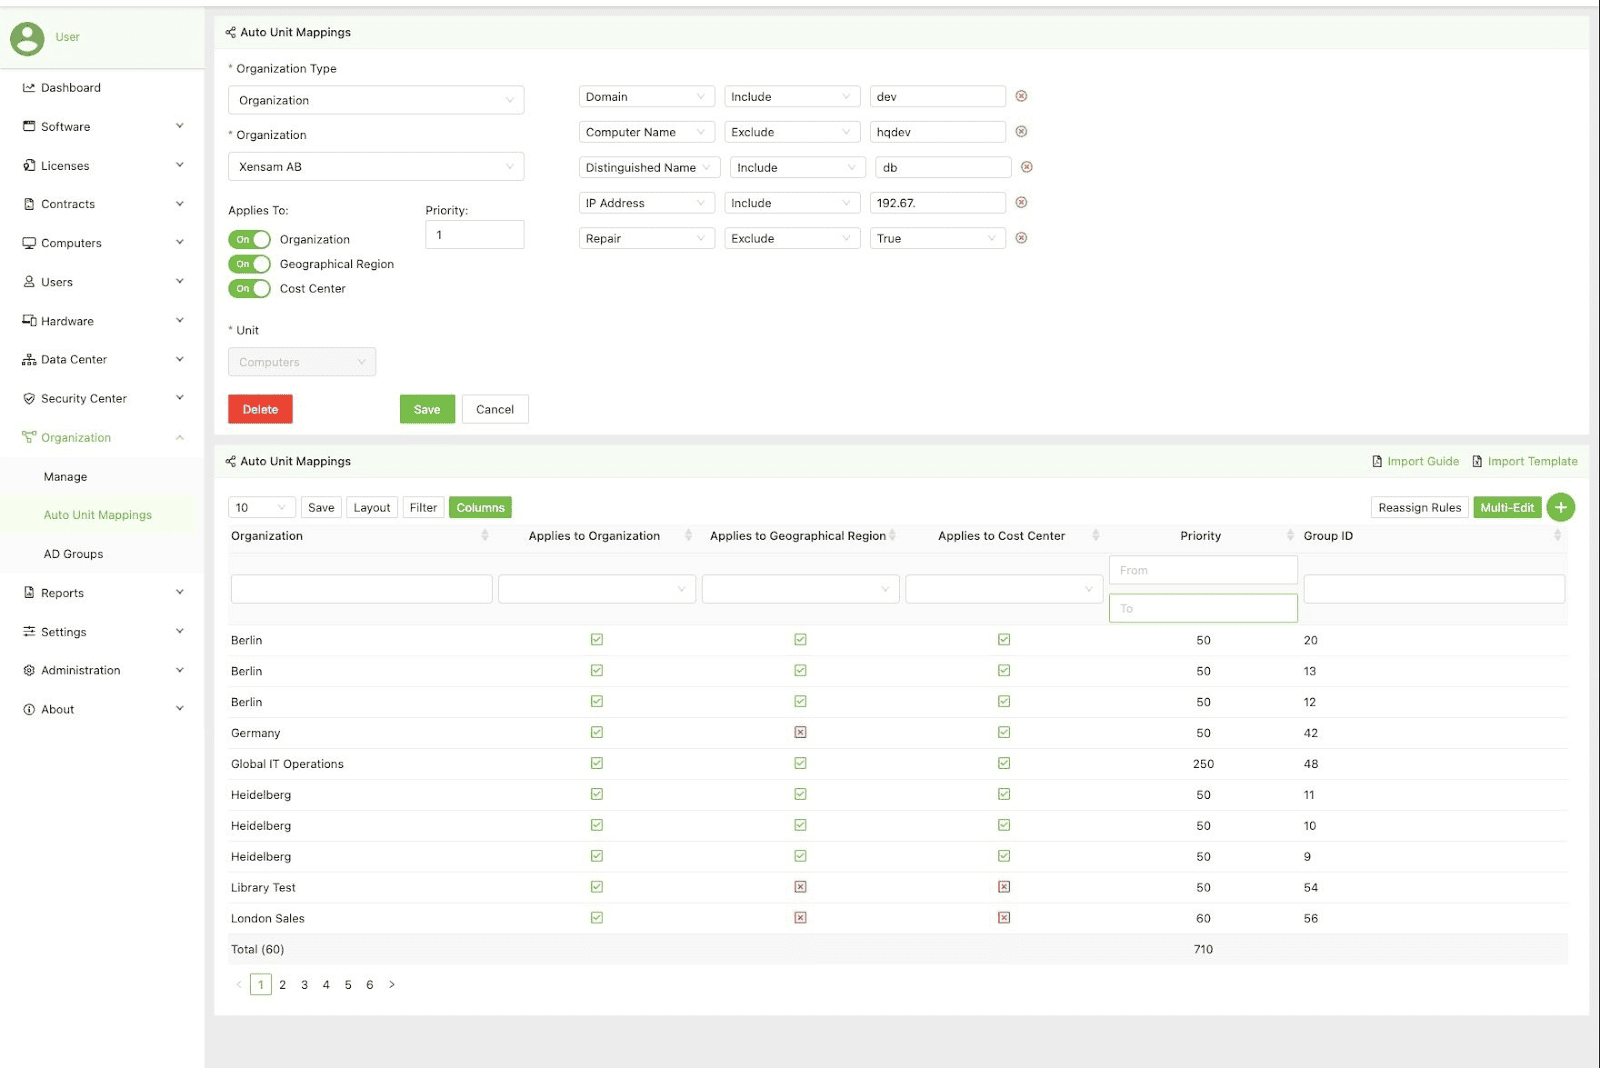
Task: Remove the Domain filter rule
Action: [1021, 96]
